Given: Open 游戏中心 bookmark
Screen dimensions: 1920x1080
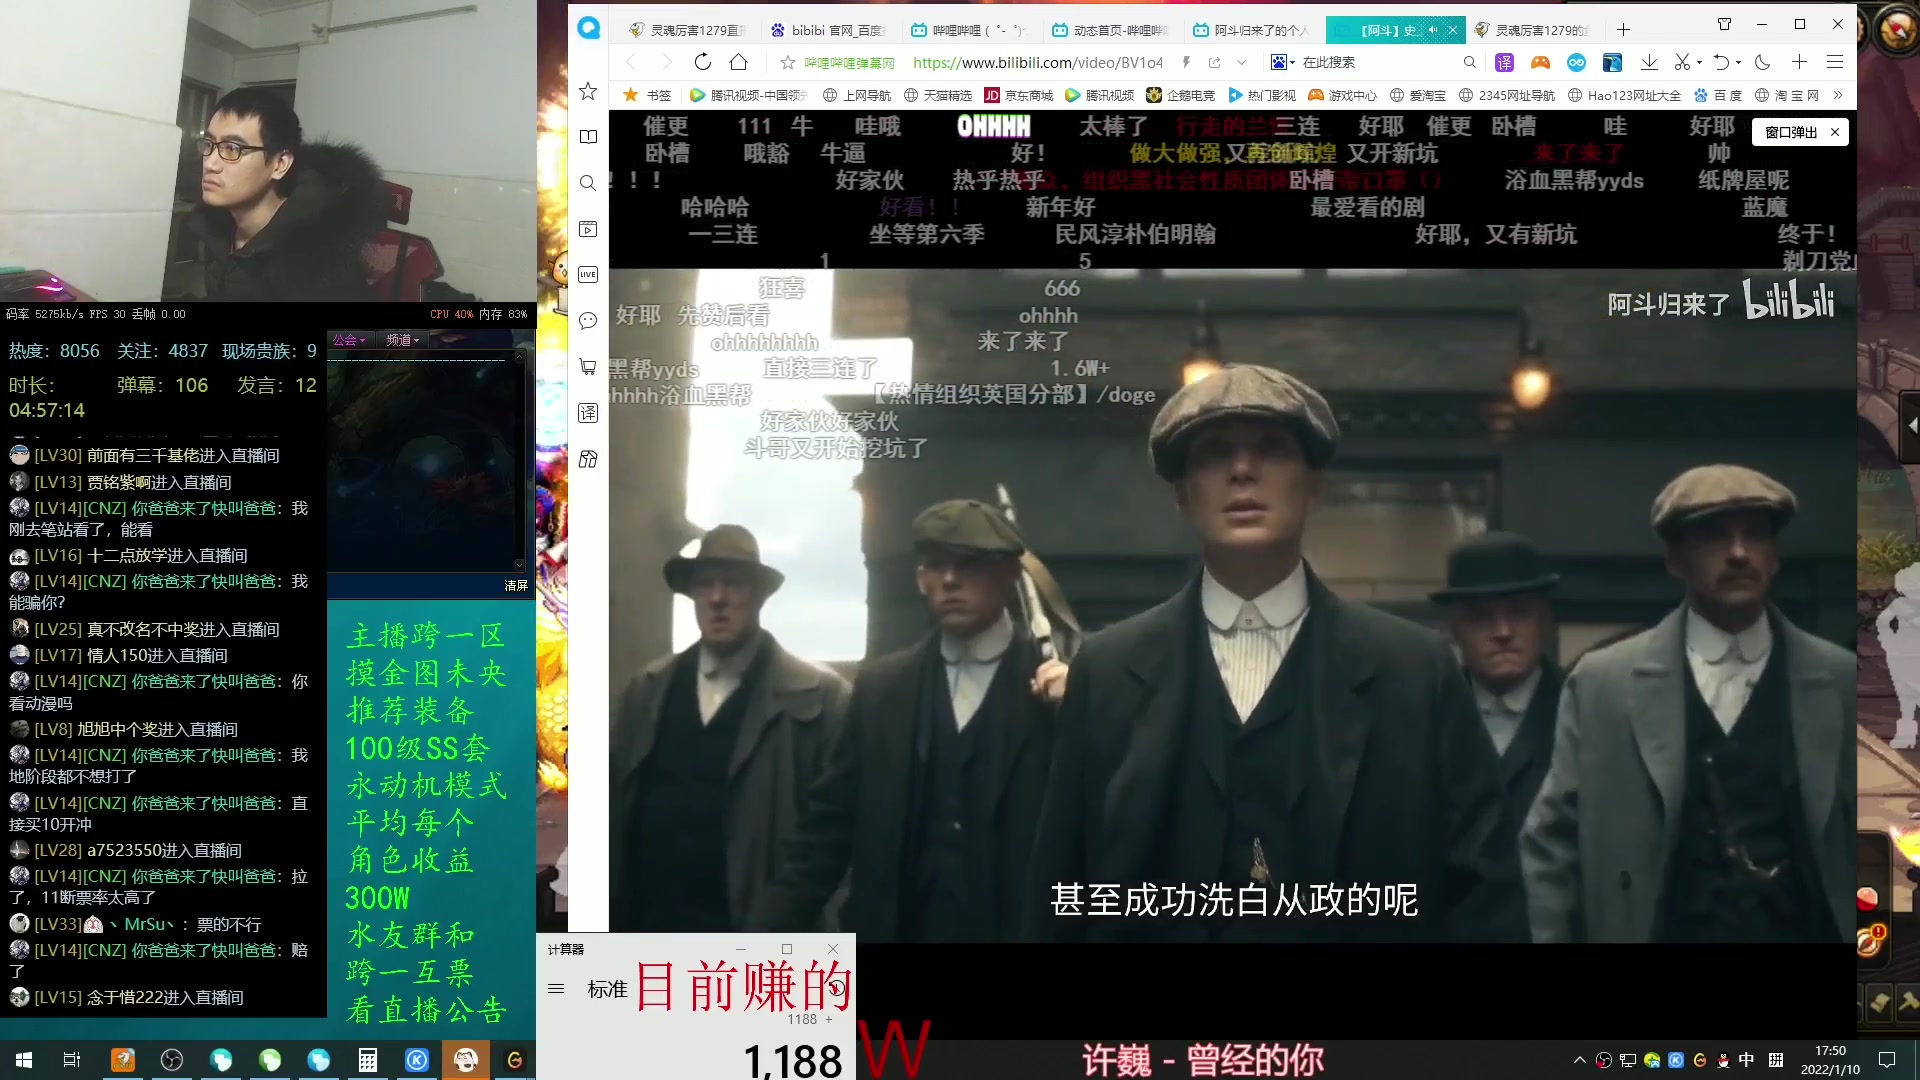Looking at the screenshot, I should pyautogui.click(x=1342, y=95).
